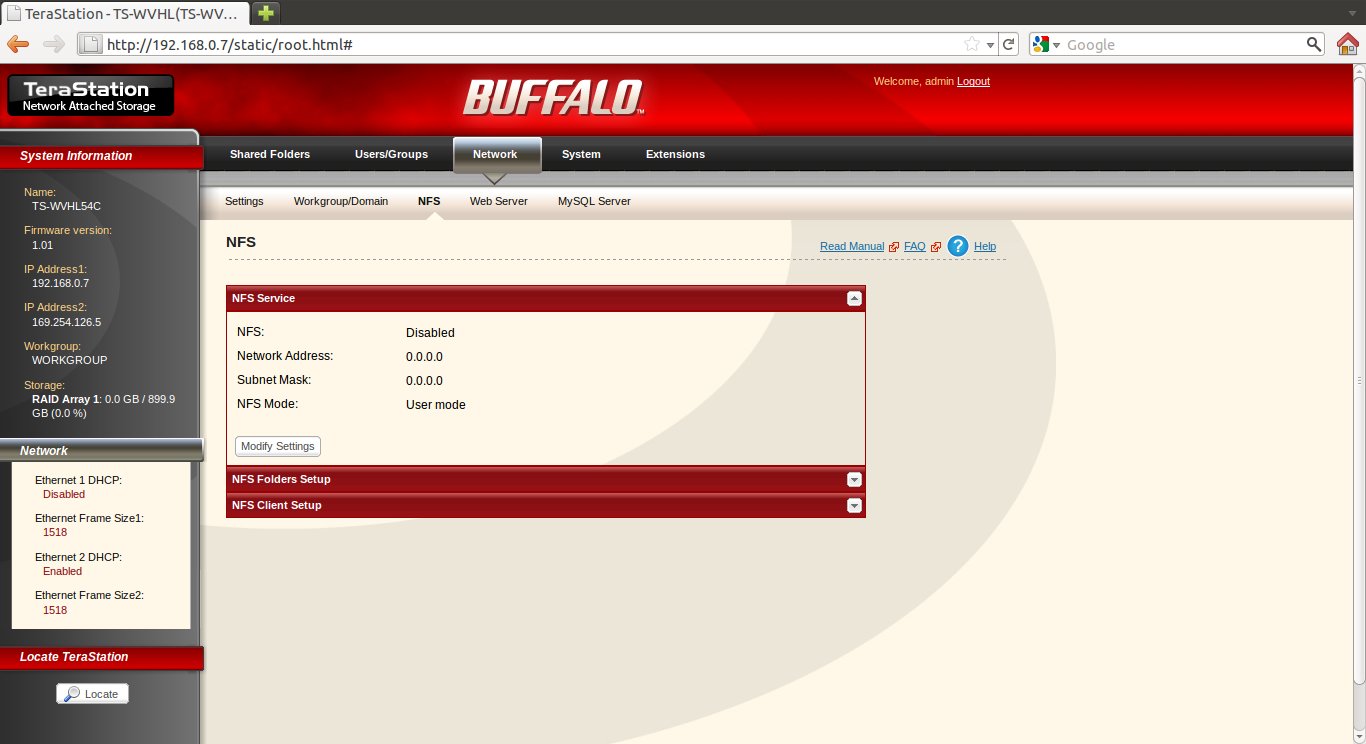Click the Google search input field
This screenshot has height=744, width=1366.
click(x=1183, y=44)
